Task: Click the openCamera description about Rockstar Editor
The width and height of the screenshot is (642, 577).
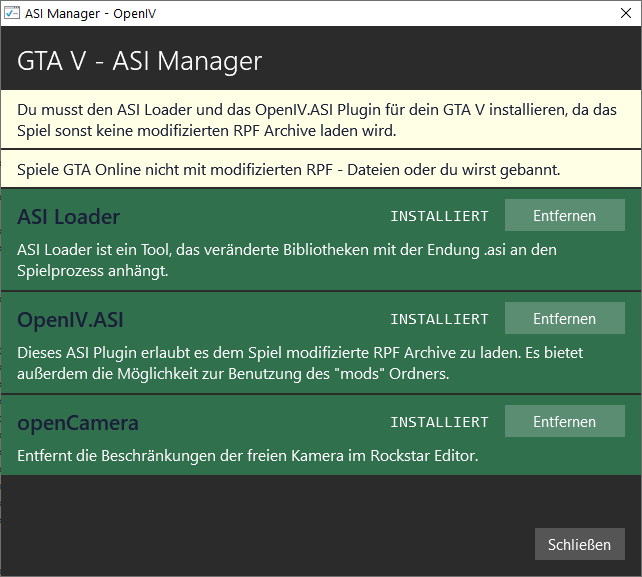Action: click(x=248, y=457)
